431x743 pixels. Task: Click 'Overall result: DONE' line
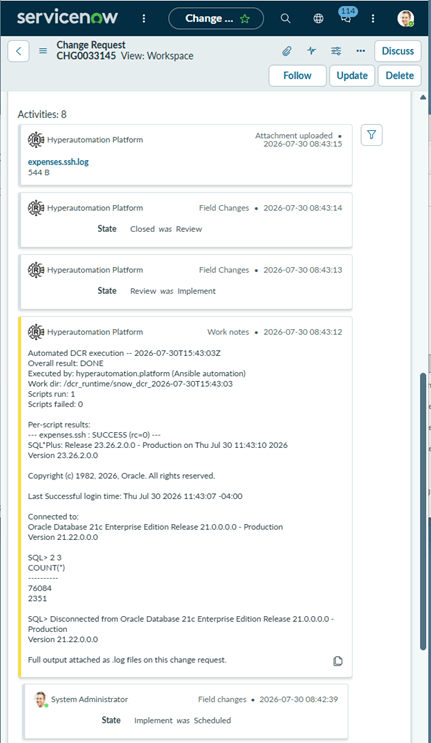tap(66, 363)
